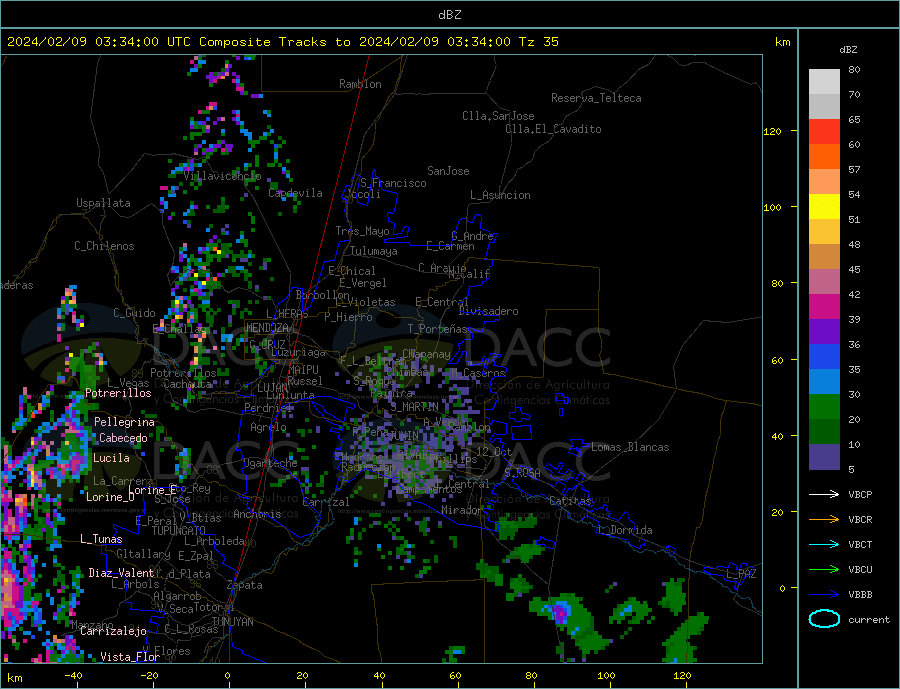Select the yellow 51-54 dBZ swatch
Image resolution: width=900 pixels, height=689 pixels.
coord(824,207)
